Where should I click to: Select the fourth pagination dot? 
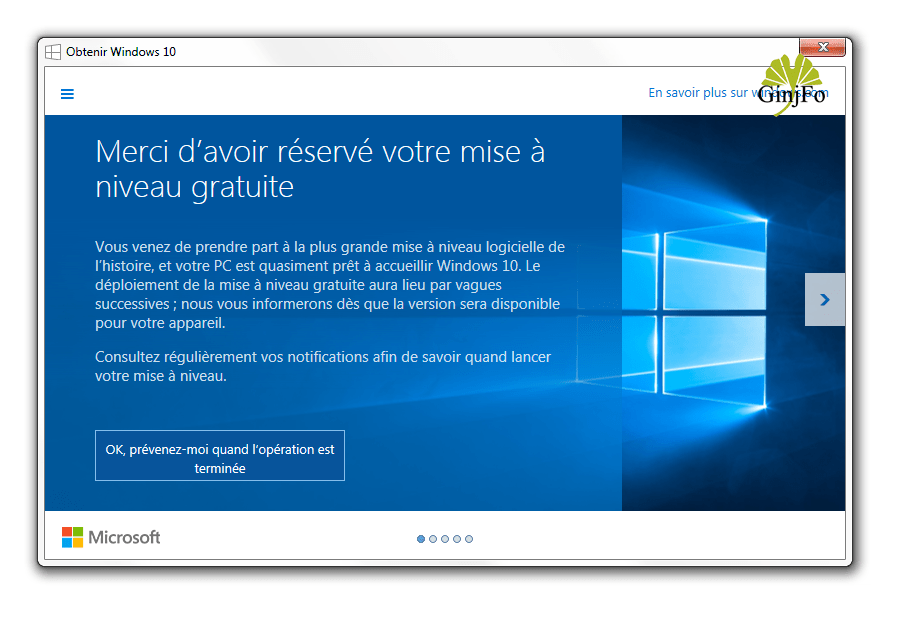coord(457,539)
